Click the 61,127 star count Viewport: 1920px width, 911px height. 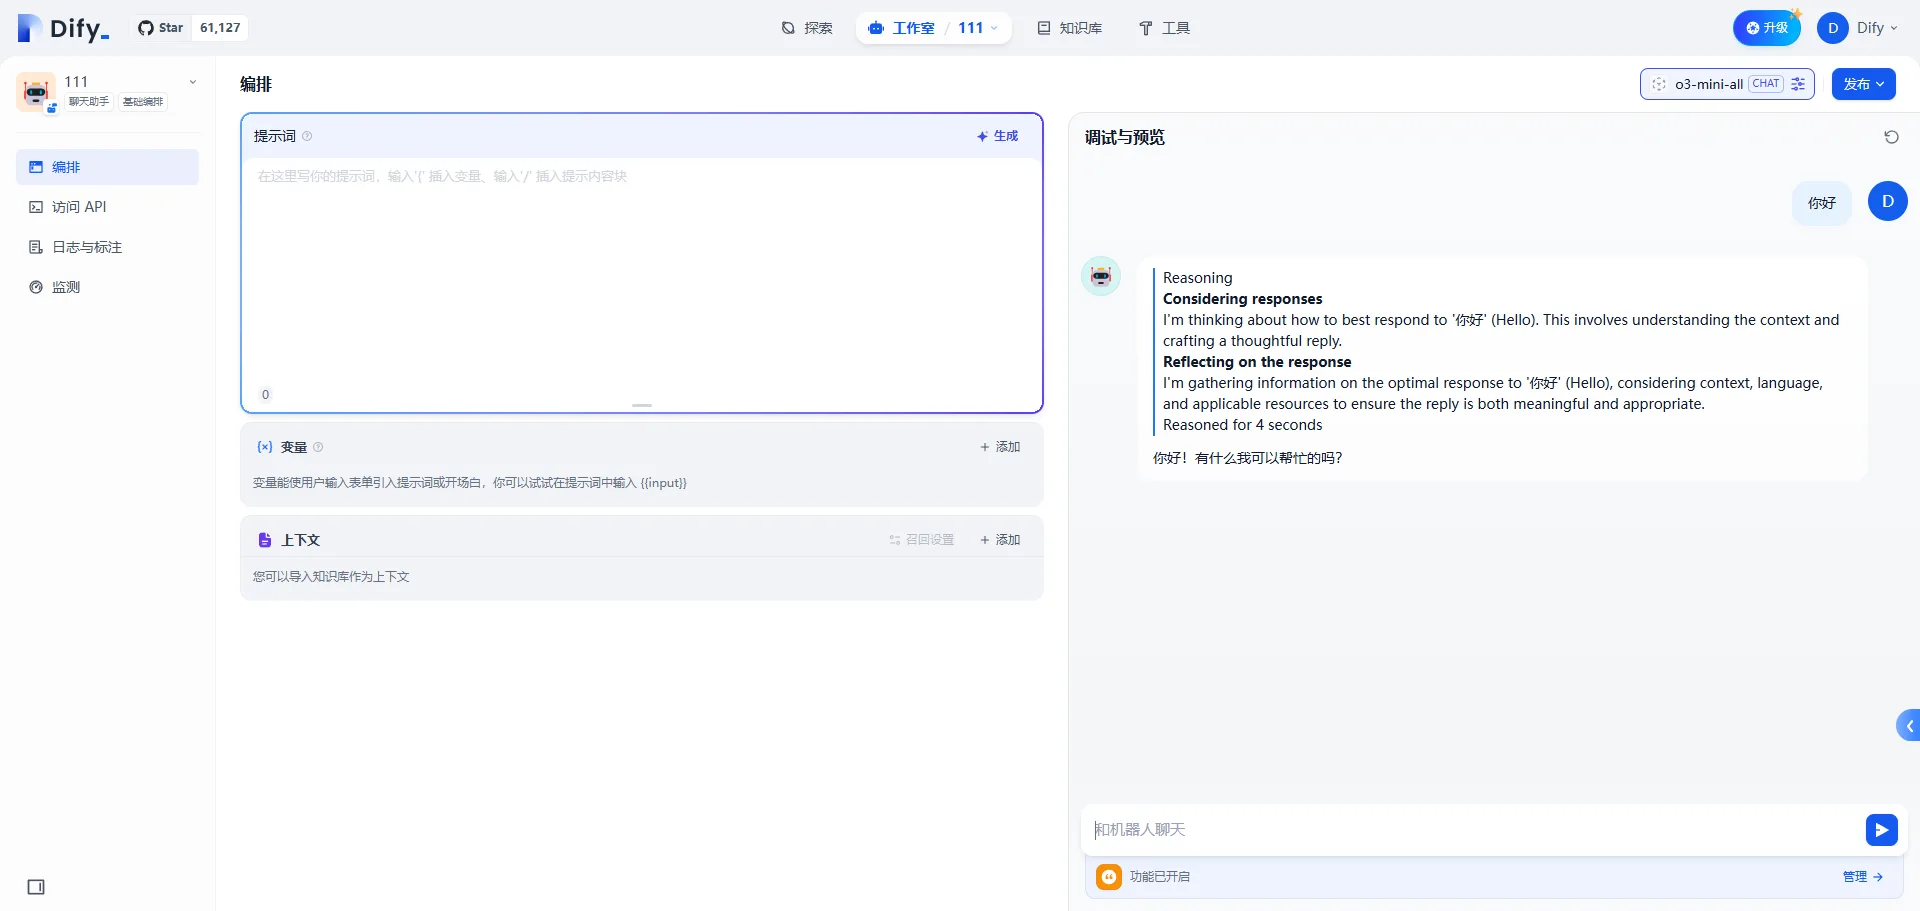click(x=220, y=28)
